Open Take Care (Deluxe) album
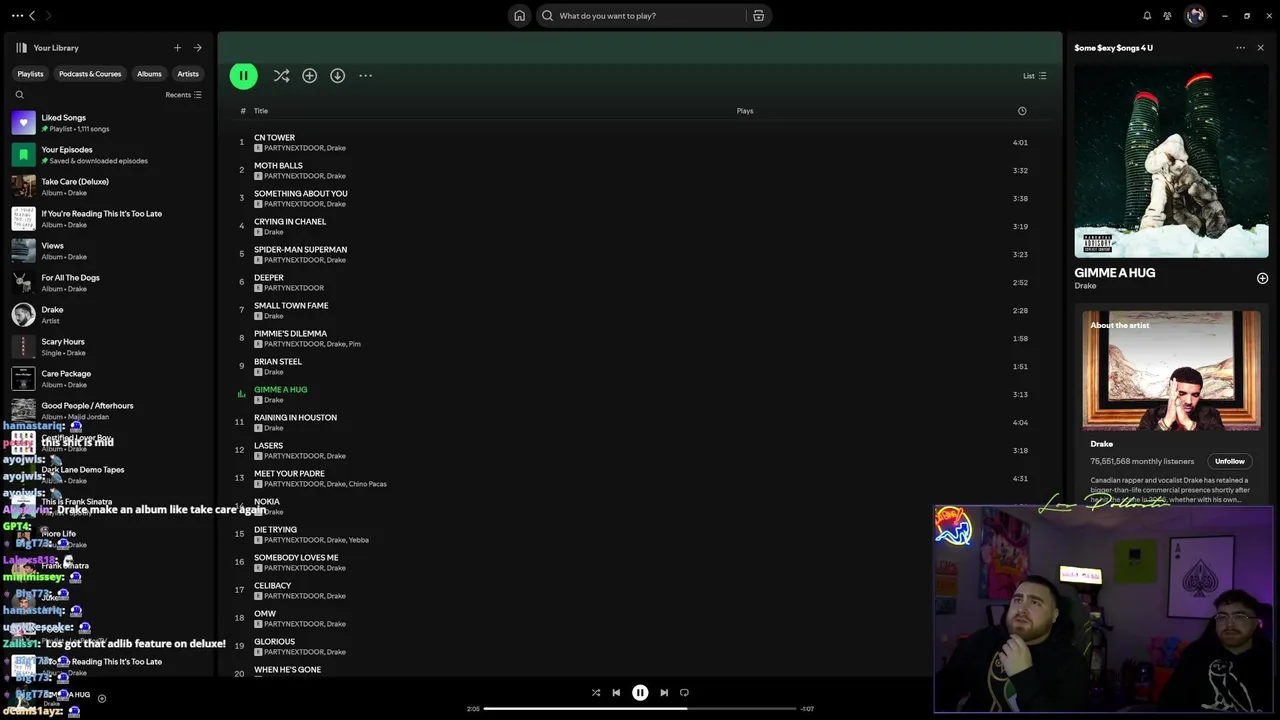The width and height of the screenshot is (1280, 720). click(108, 187)
